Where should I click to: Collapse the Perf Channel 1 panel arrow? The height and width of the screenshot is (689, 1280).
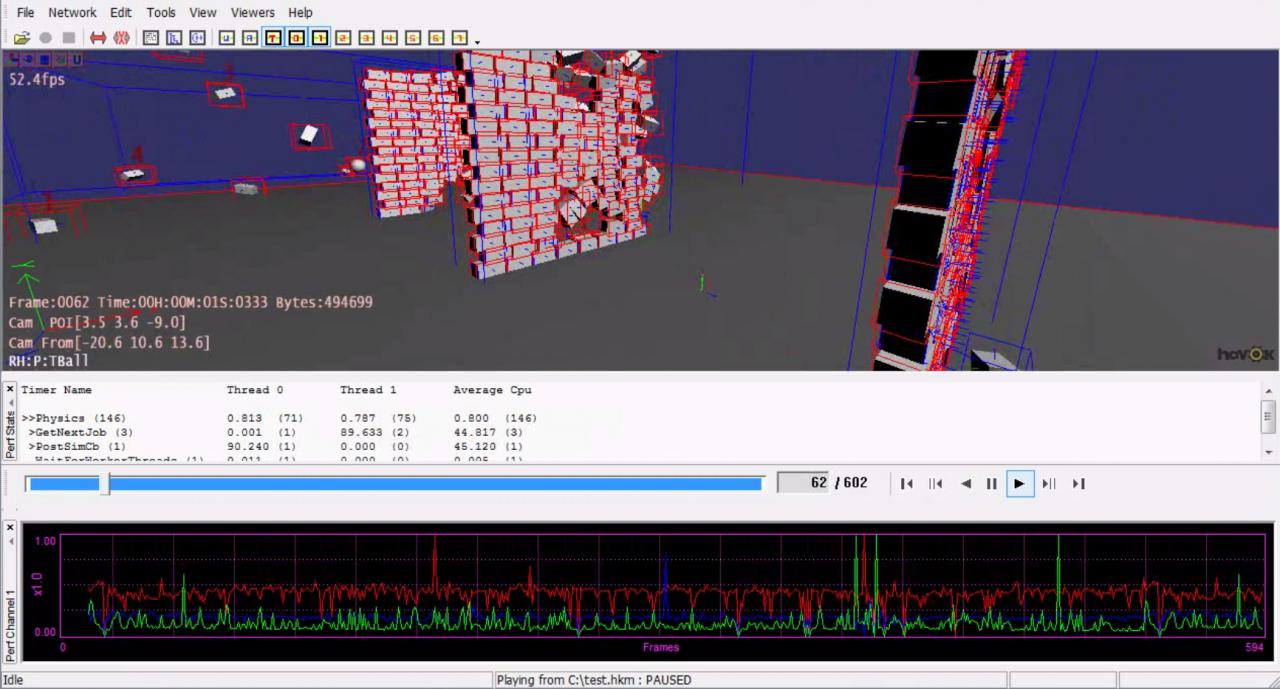(10, 542)
